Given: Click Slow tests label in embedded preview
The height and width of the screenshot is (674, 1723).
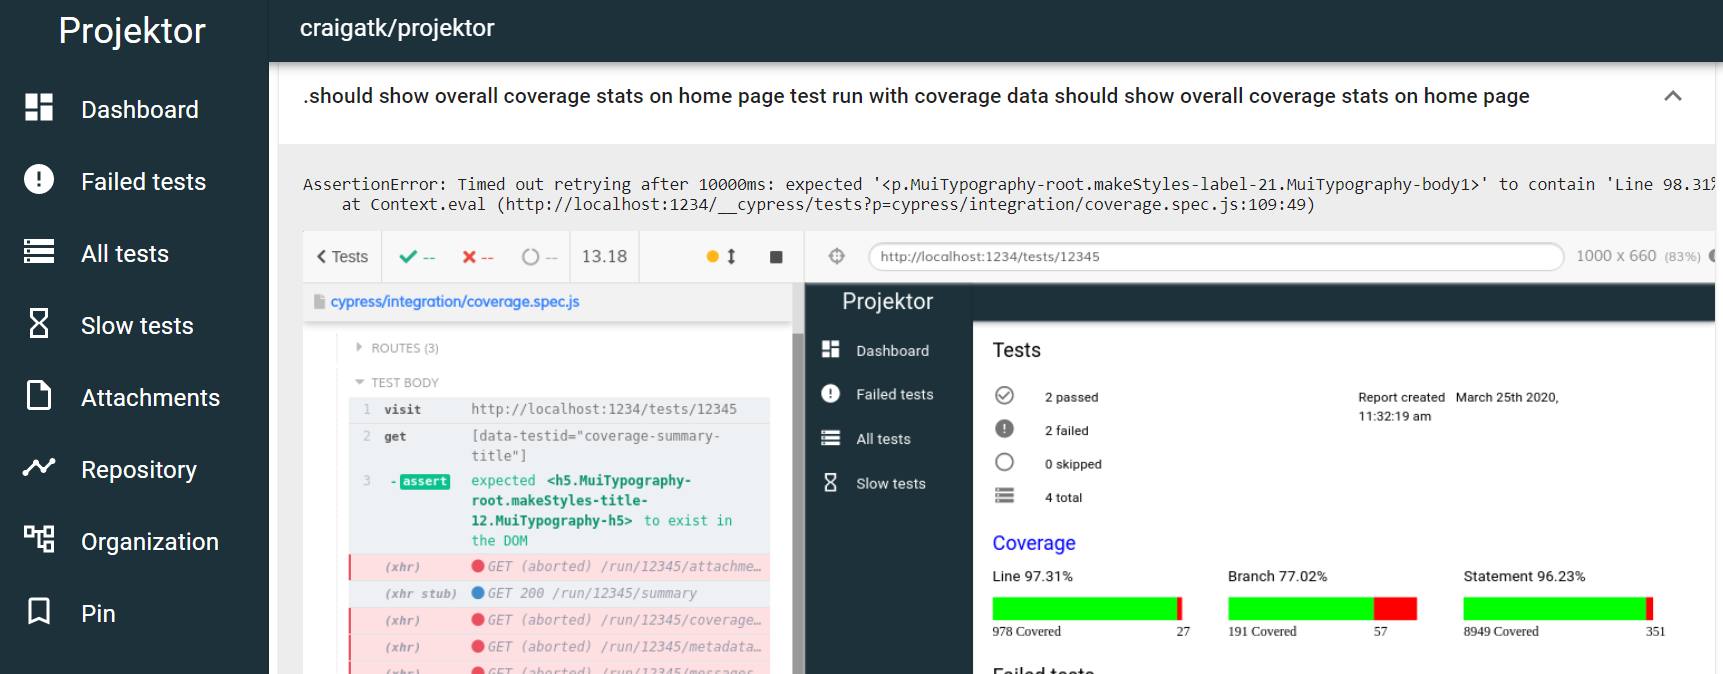Looking at the screenshot, I should (x=891, y=484).
